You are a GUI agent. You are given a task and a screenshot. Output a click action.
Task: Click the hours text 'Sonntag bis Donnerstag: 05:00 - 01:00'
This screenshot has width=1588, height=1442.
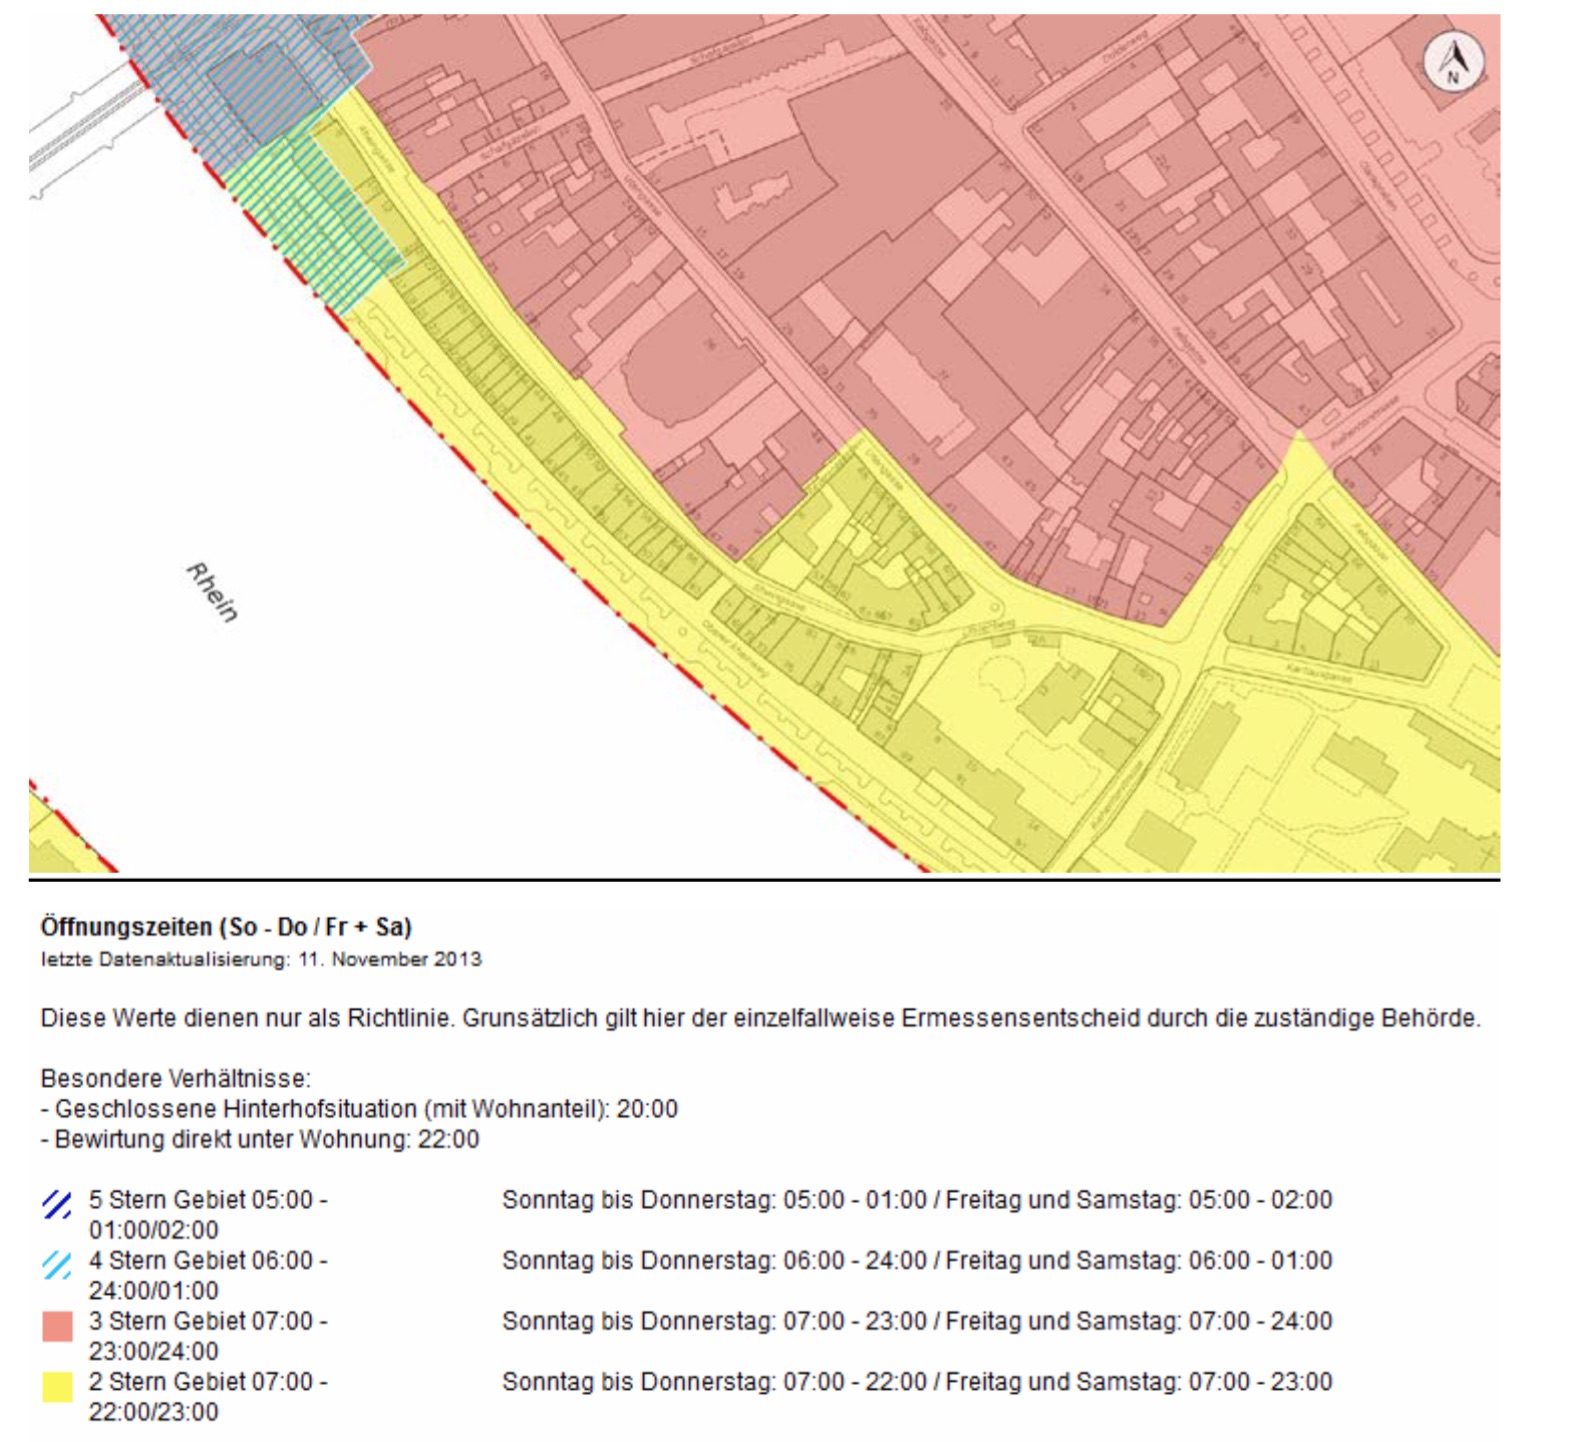click(x=714, y=1200)
